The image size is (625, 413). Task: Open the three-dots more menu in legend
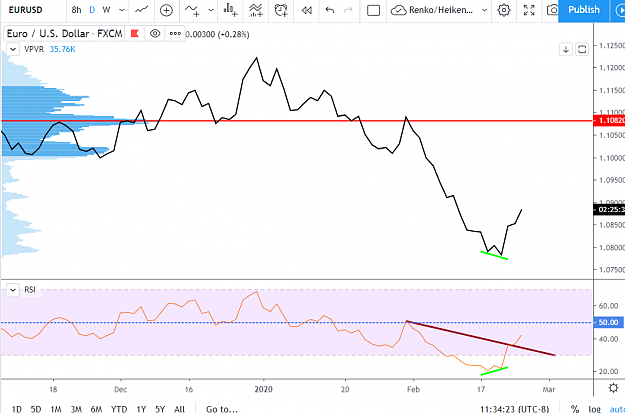coord(175,34)
